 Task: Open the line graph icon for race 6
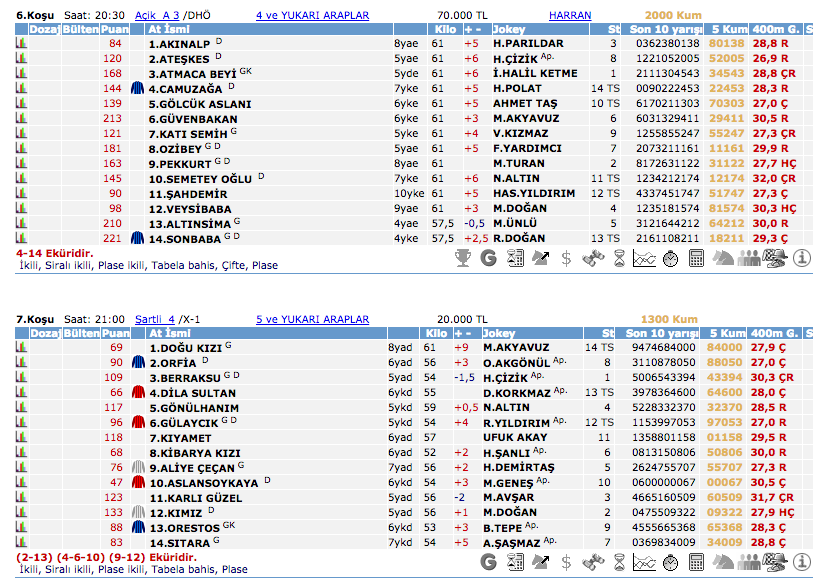click(x=645, y=258)
